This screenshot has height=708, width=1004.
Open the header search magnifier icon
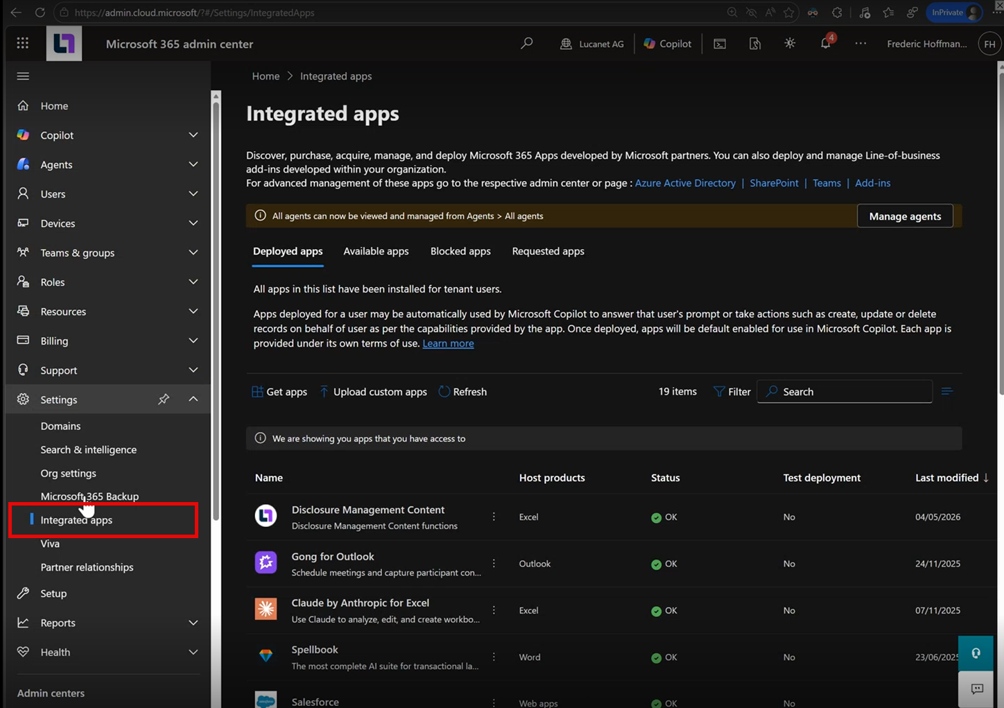[x=526, y=44]
